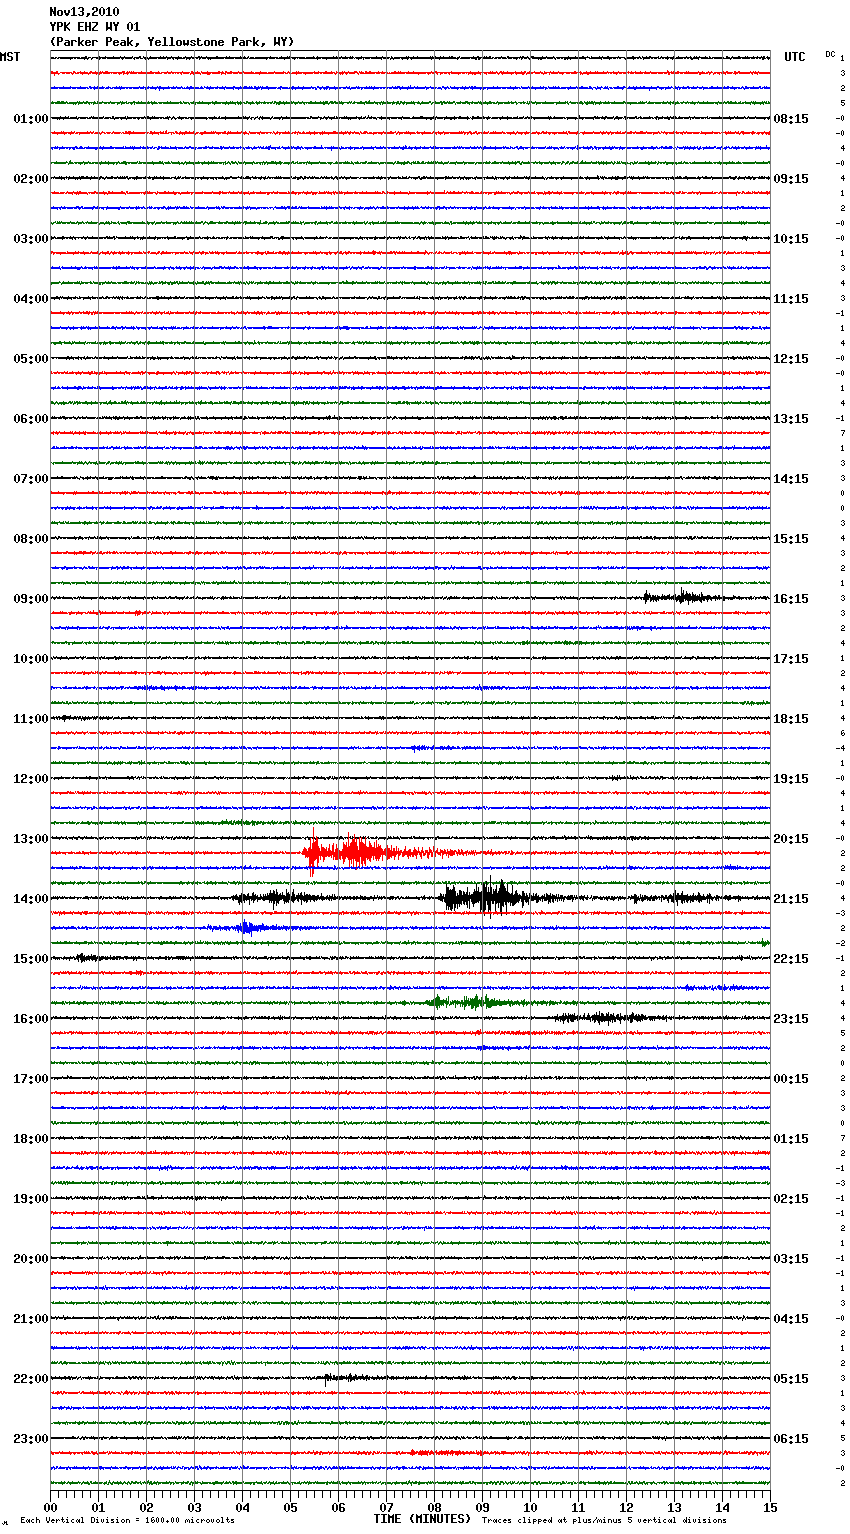850x1534 pixels.
Task: Click the "21:00" MST hour label
Action: pos(31,1319)
